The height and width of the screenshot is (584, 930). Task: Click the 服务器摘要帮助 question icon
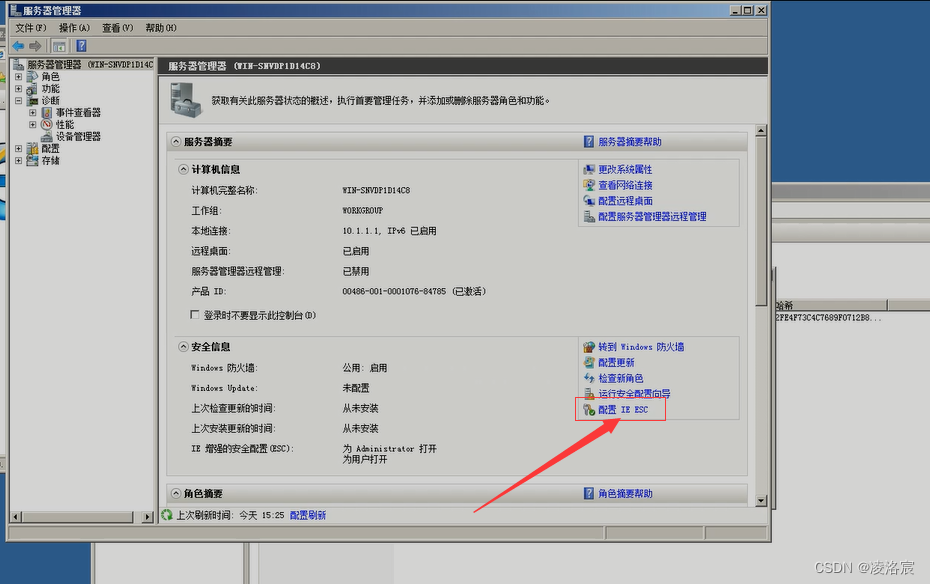(589, 142)
